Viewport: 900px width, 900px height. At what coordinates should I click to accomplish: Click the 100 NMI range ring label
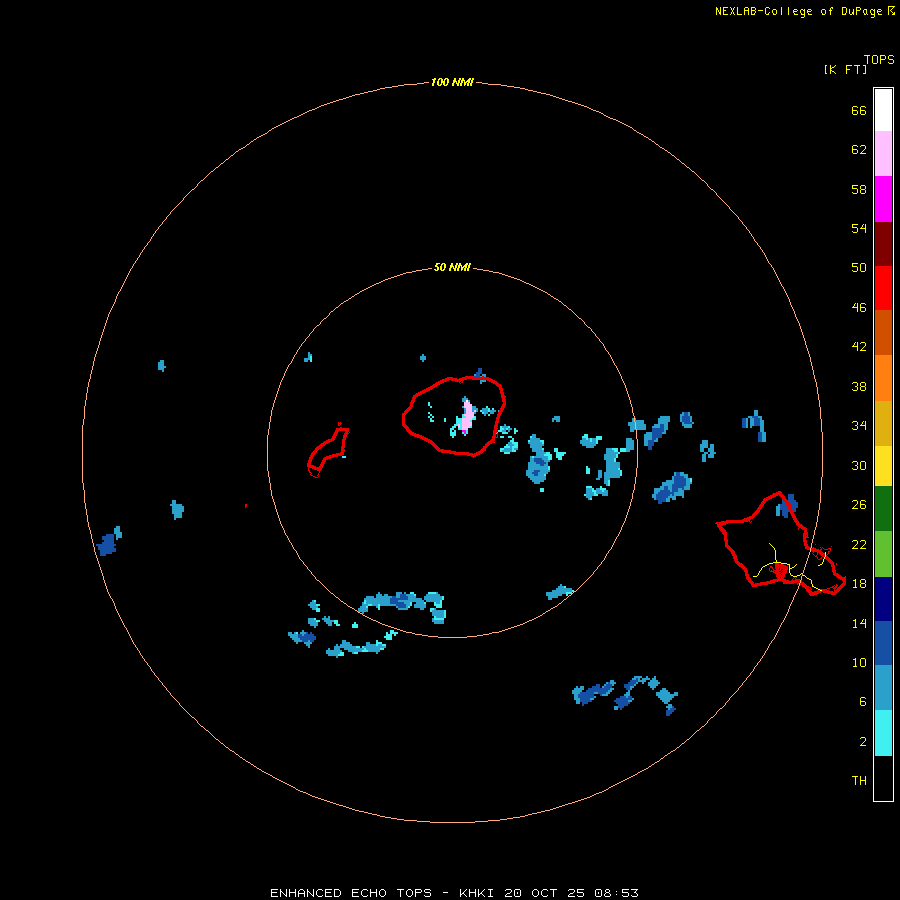pos(452,82)
